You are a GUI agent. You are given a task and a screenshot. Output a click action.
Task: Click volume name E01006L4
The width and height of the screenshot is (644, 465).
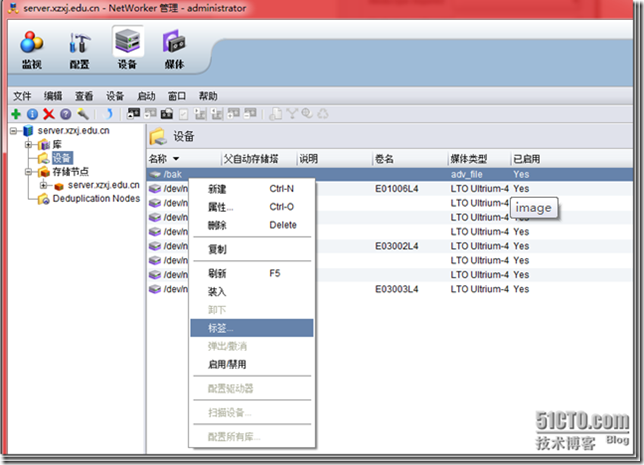tap(397, 189)
